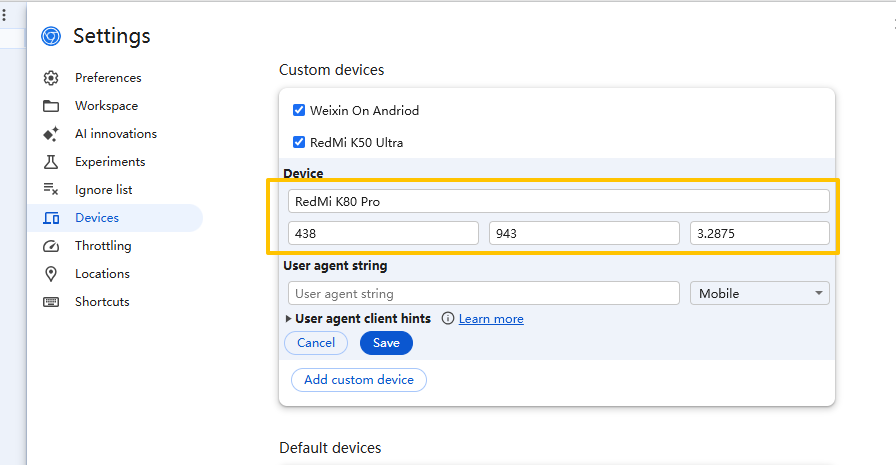Click the Locations pin icon
Image resolution: width=896 pixels, height=465 pixels.
[51, 274]
